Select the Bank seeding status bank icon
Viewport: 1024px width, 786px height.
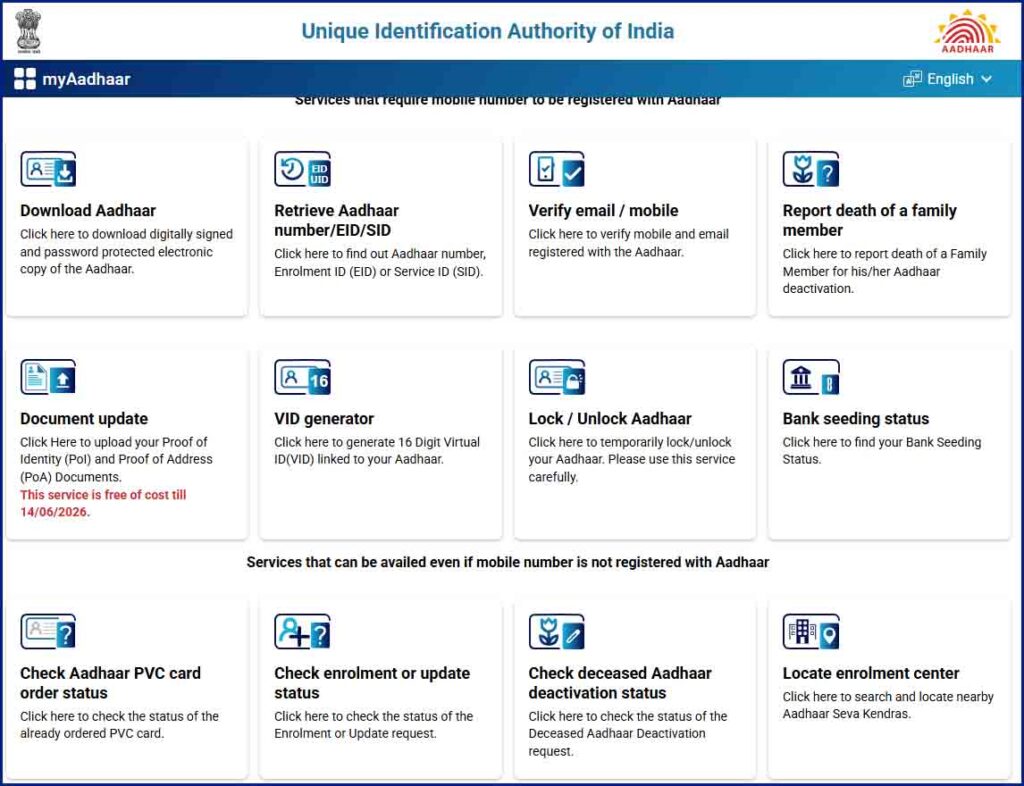[811, 377]
